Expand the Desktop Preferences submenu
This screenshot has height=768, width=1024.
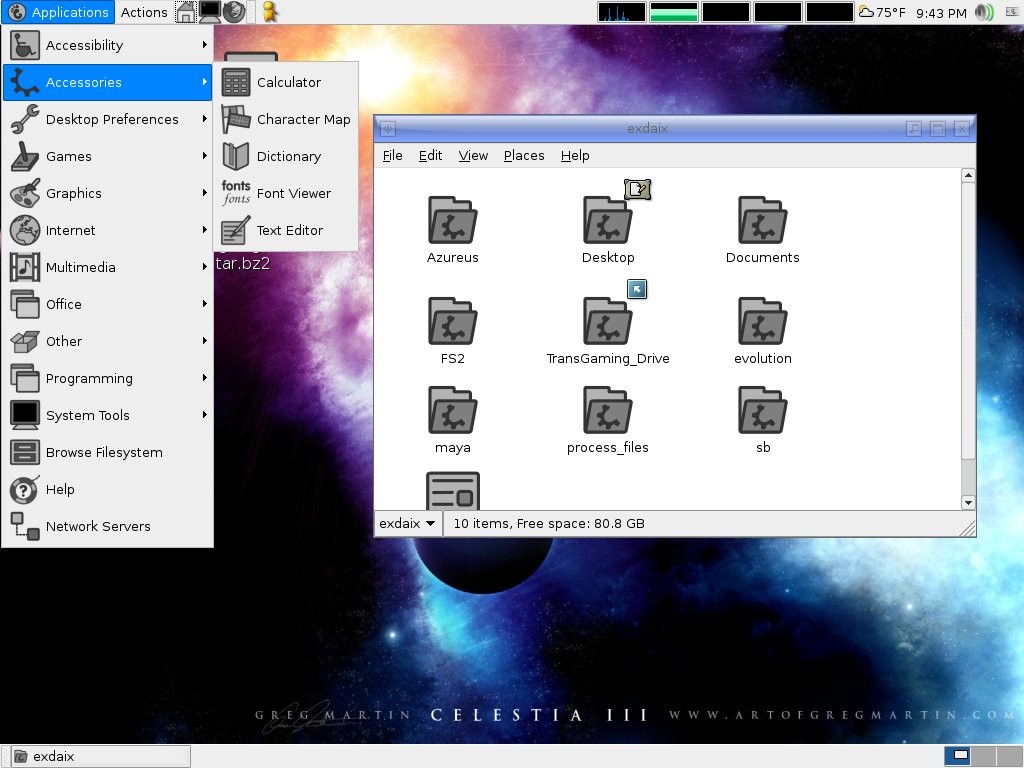tap(108, 120)
